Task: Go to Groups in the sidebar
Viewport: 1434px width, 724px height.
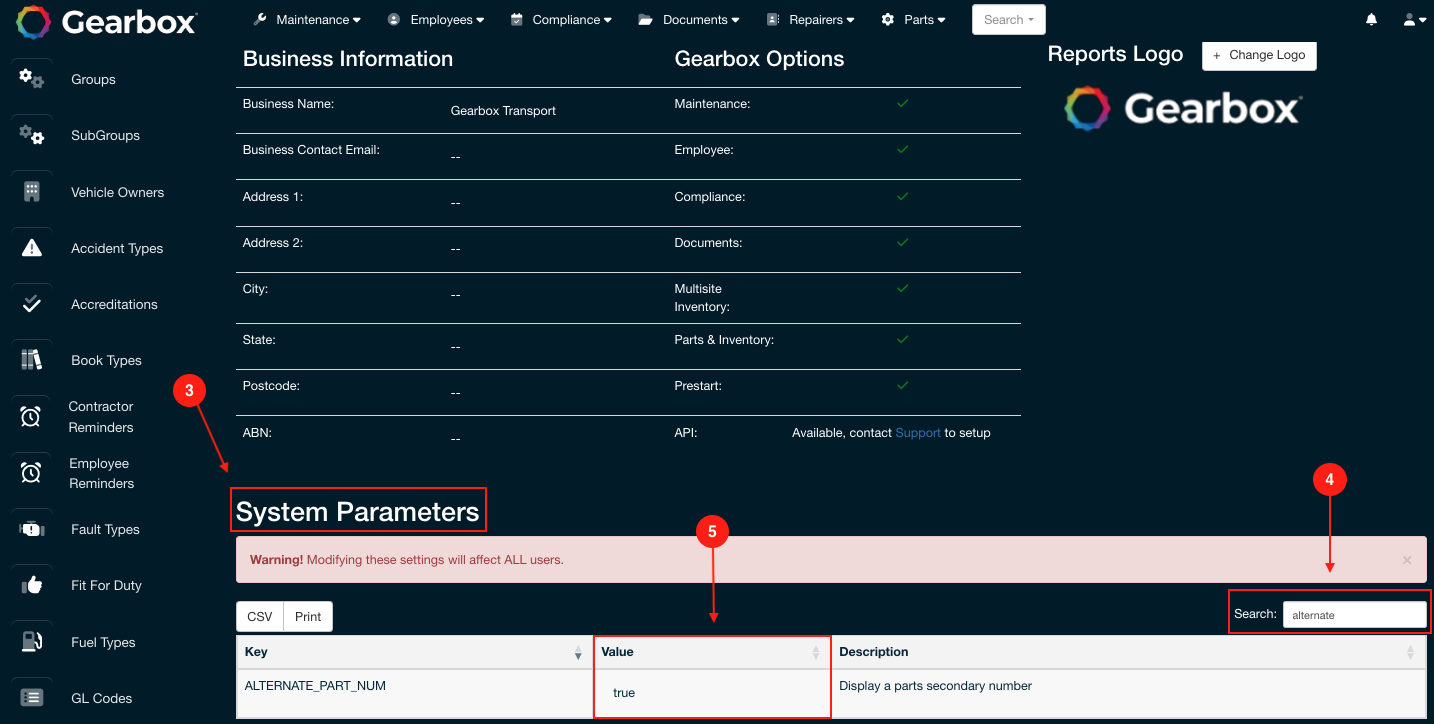Action: (x=93, y=79)
